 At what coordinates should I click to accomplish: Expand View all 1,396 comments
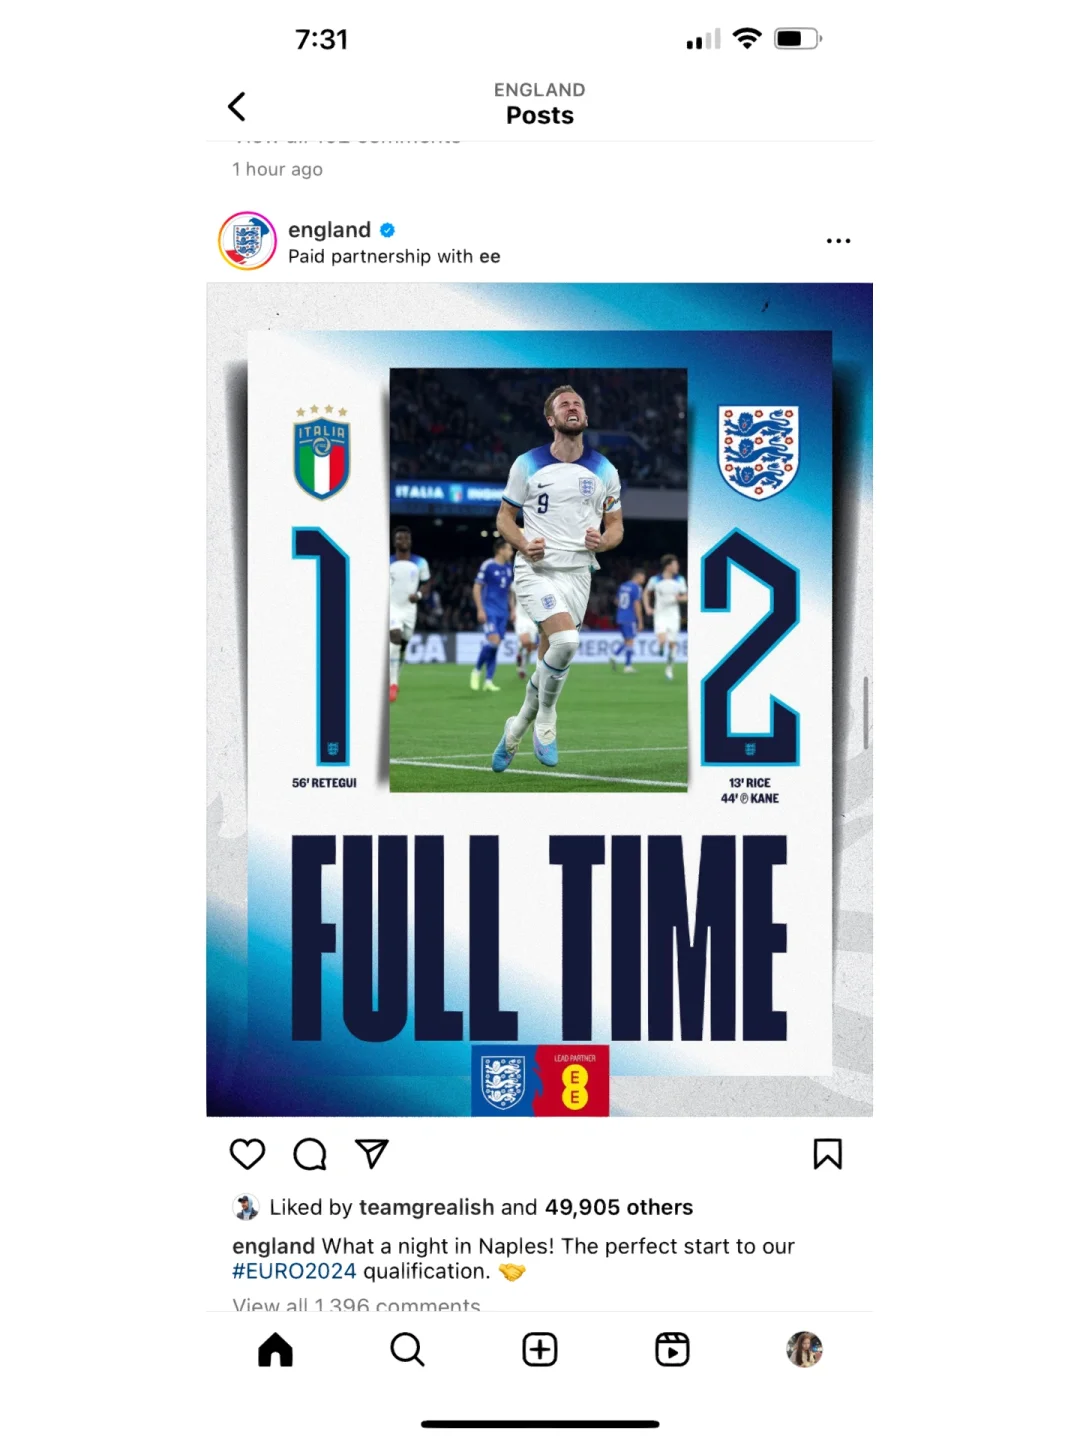point(356,1305)
